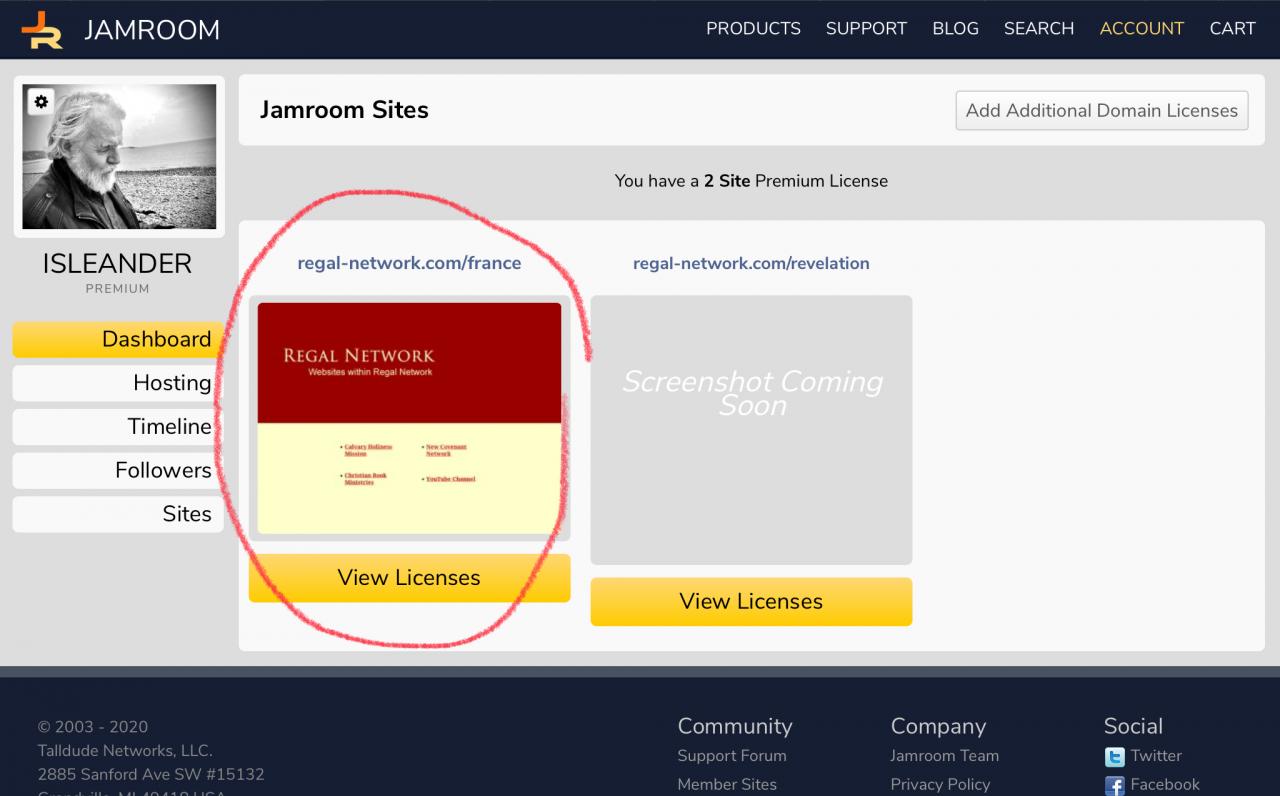This screenshot has height=796, width=1280.
Task: Open the Search page
Action: tap(1039, 29)
